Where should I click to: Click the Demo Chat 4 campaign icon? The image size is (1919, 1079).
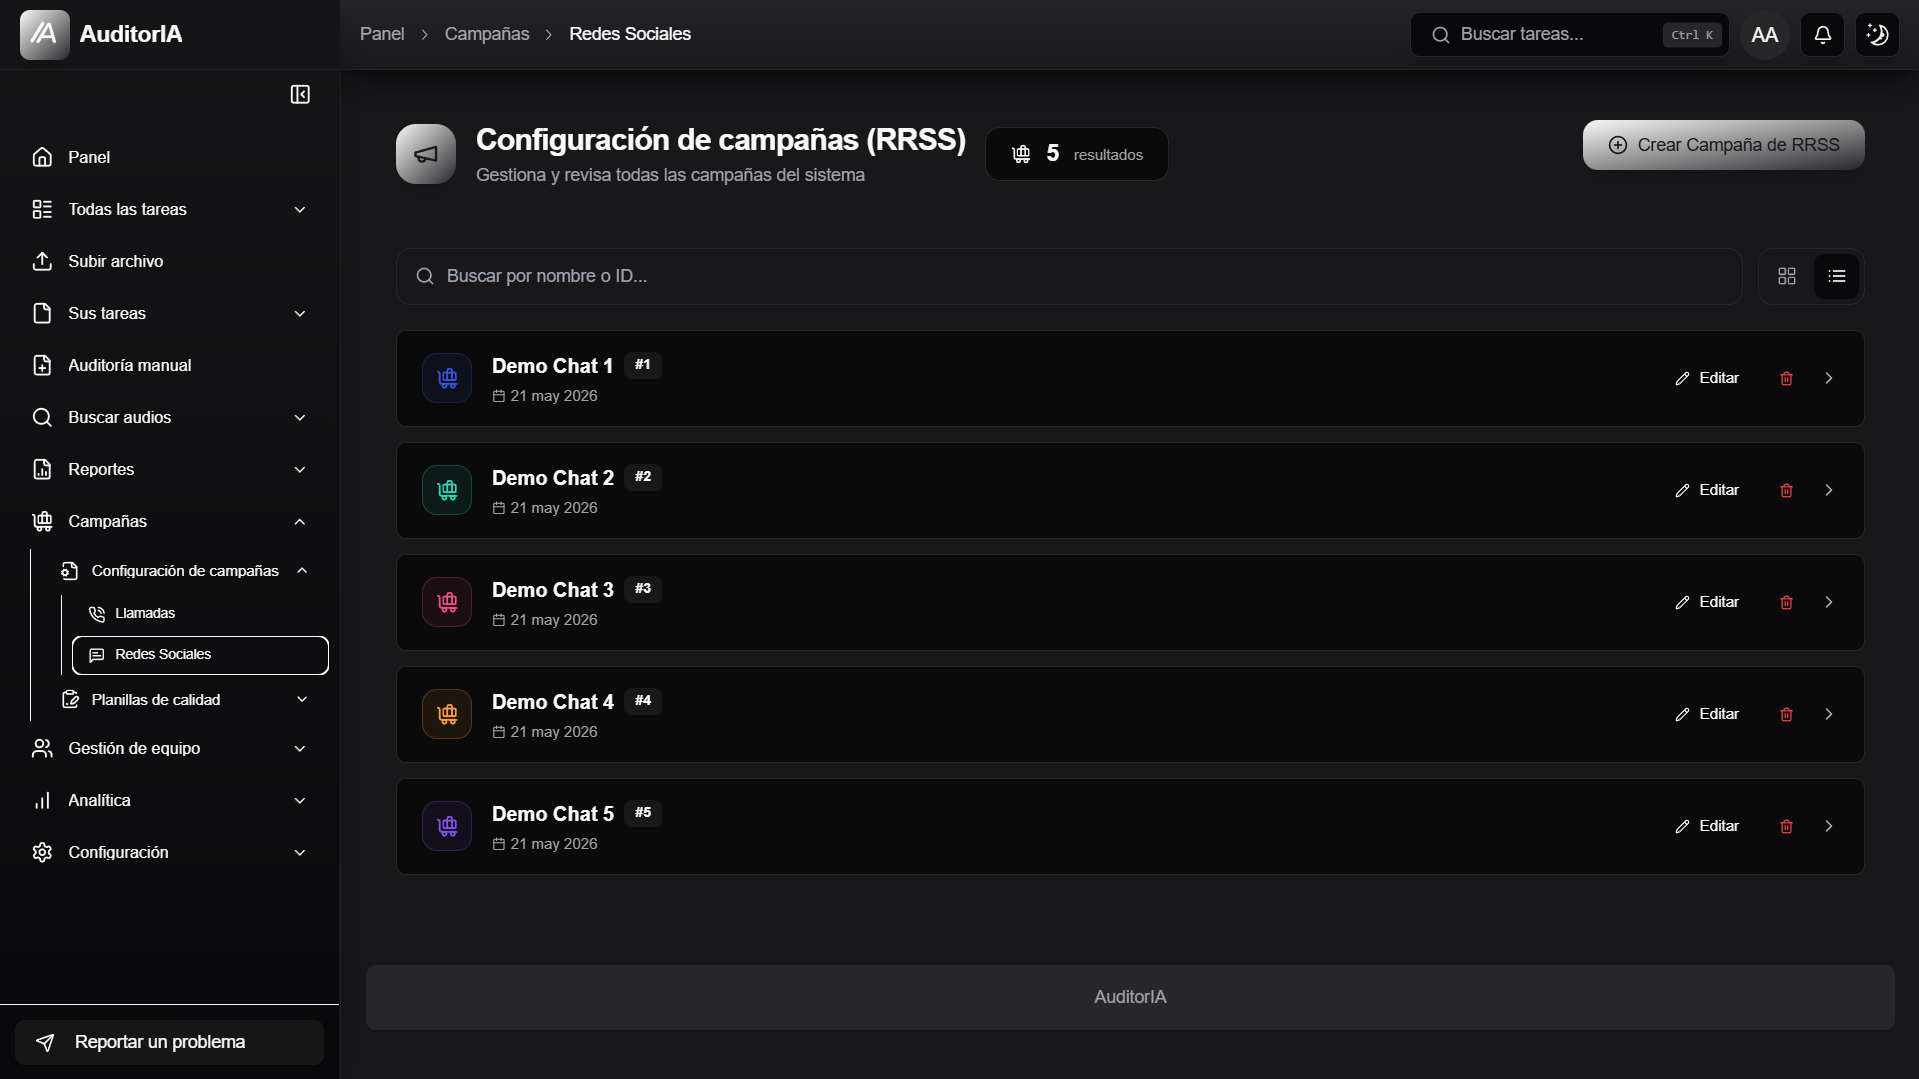447,714
